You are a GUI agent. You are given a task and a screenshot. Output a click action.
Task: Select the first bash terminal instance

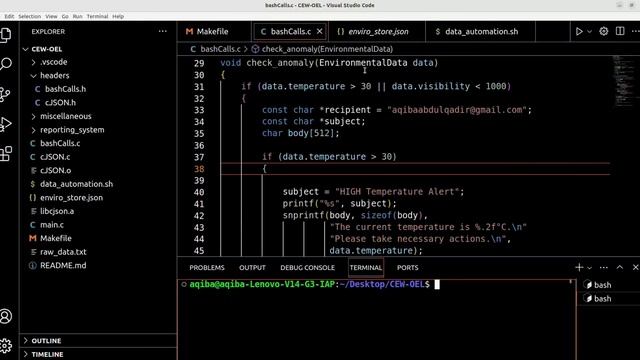coord(610,285)
